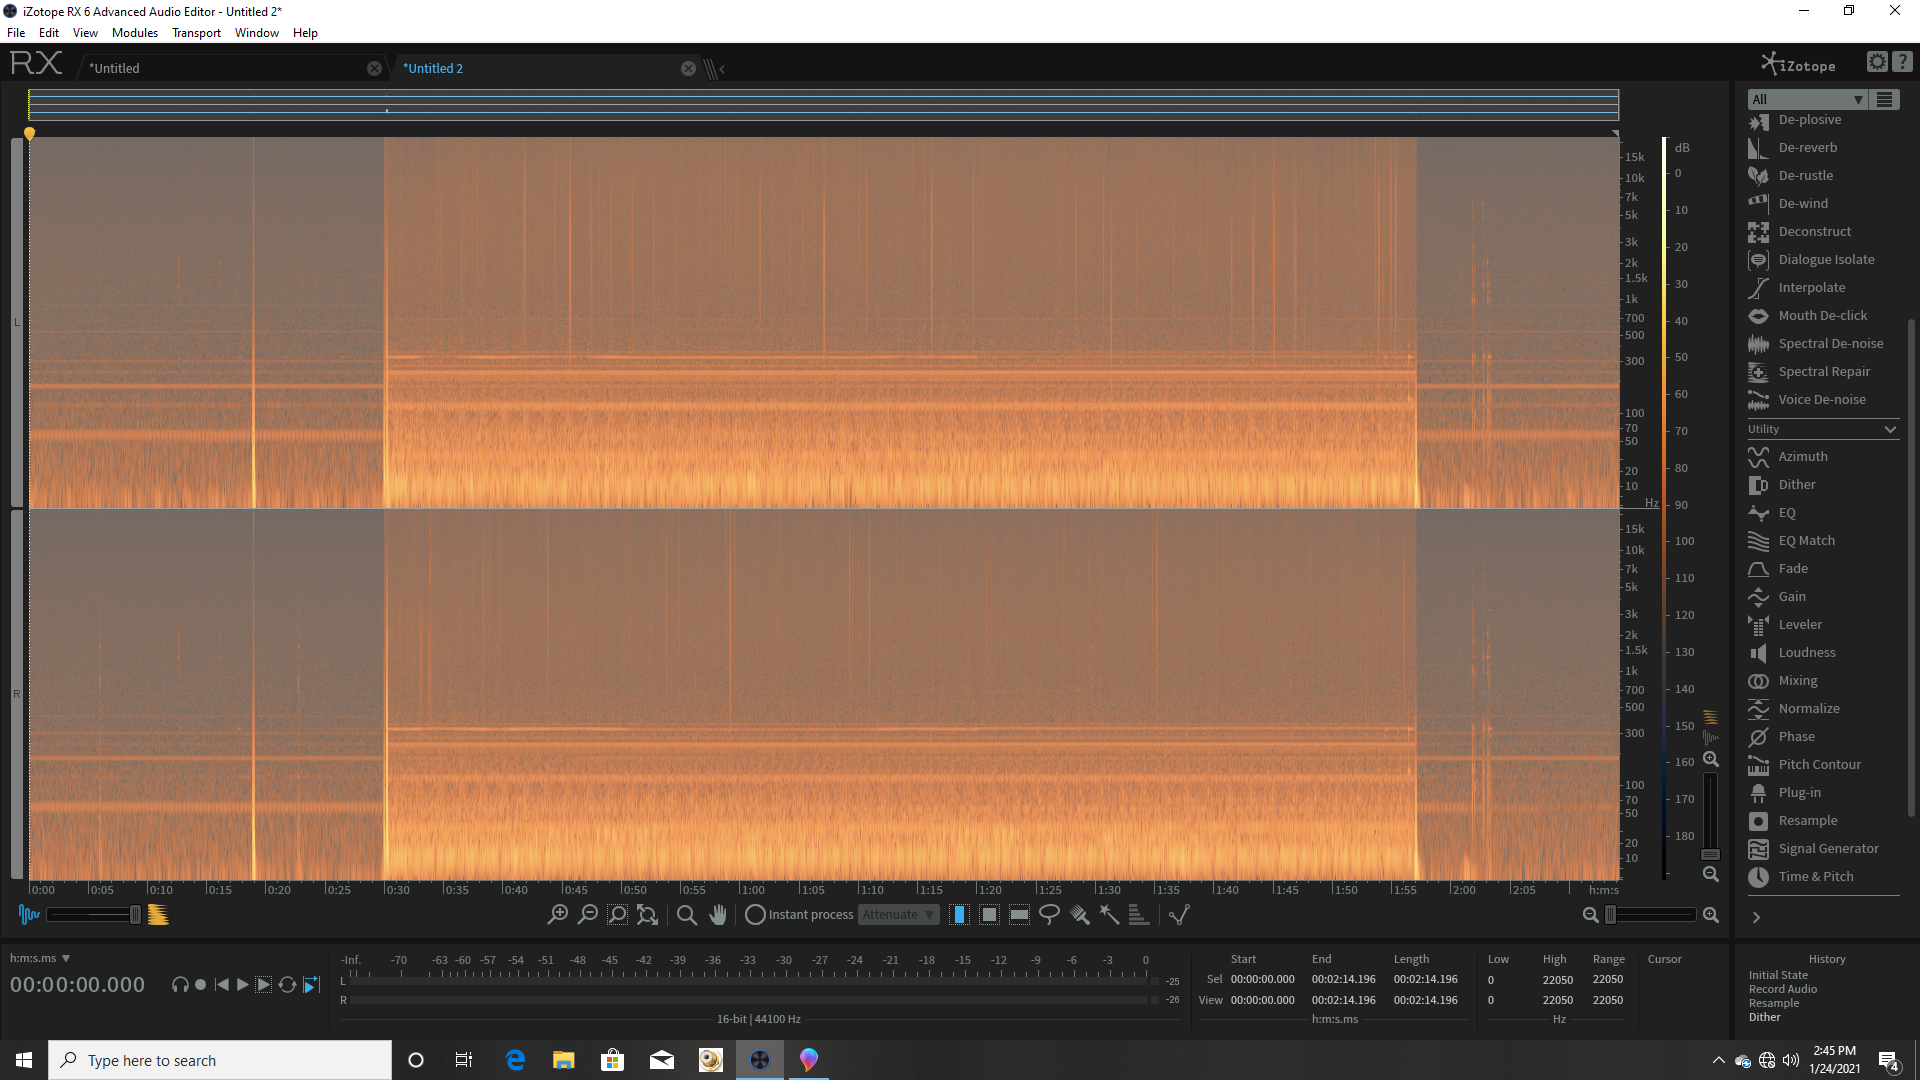The width and height of the screenshot is (1920, 1080).
Task: Switch to the *Untitled tab
Action: coord(115,68)
